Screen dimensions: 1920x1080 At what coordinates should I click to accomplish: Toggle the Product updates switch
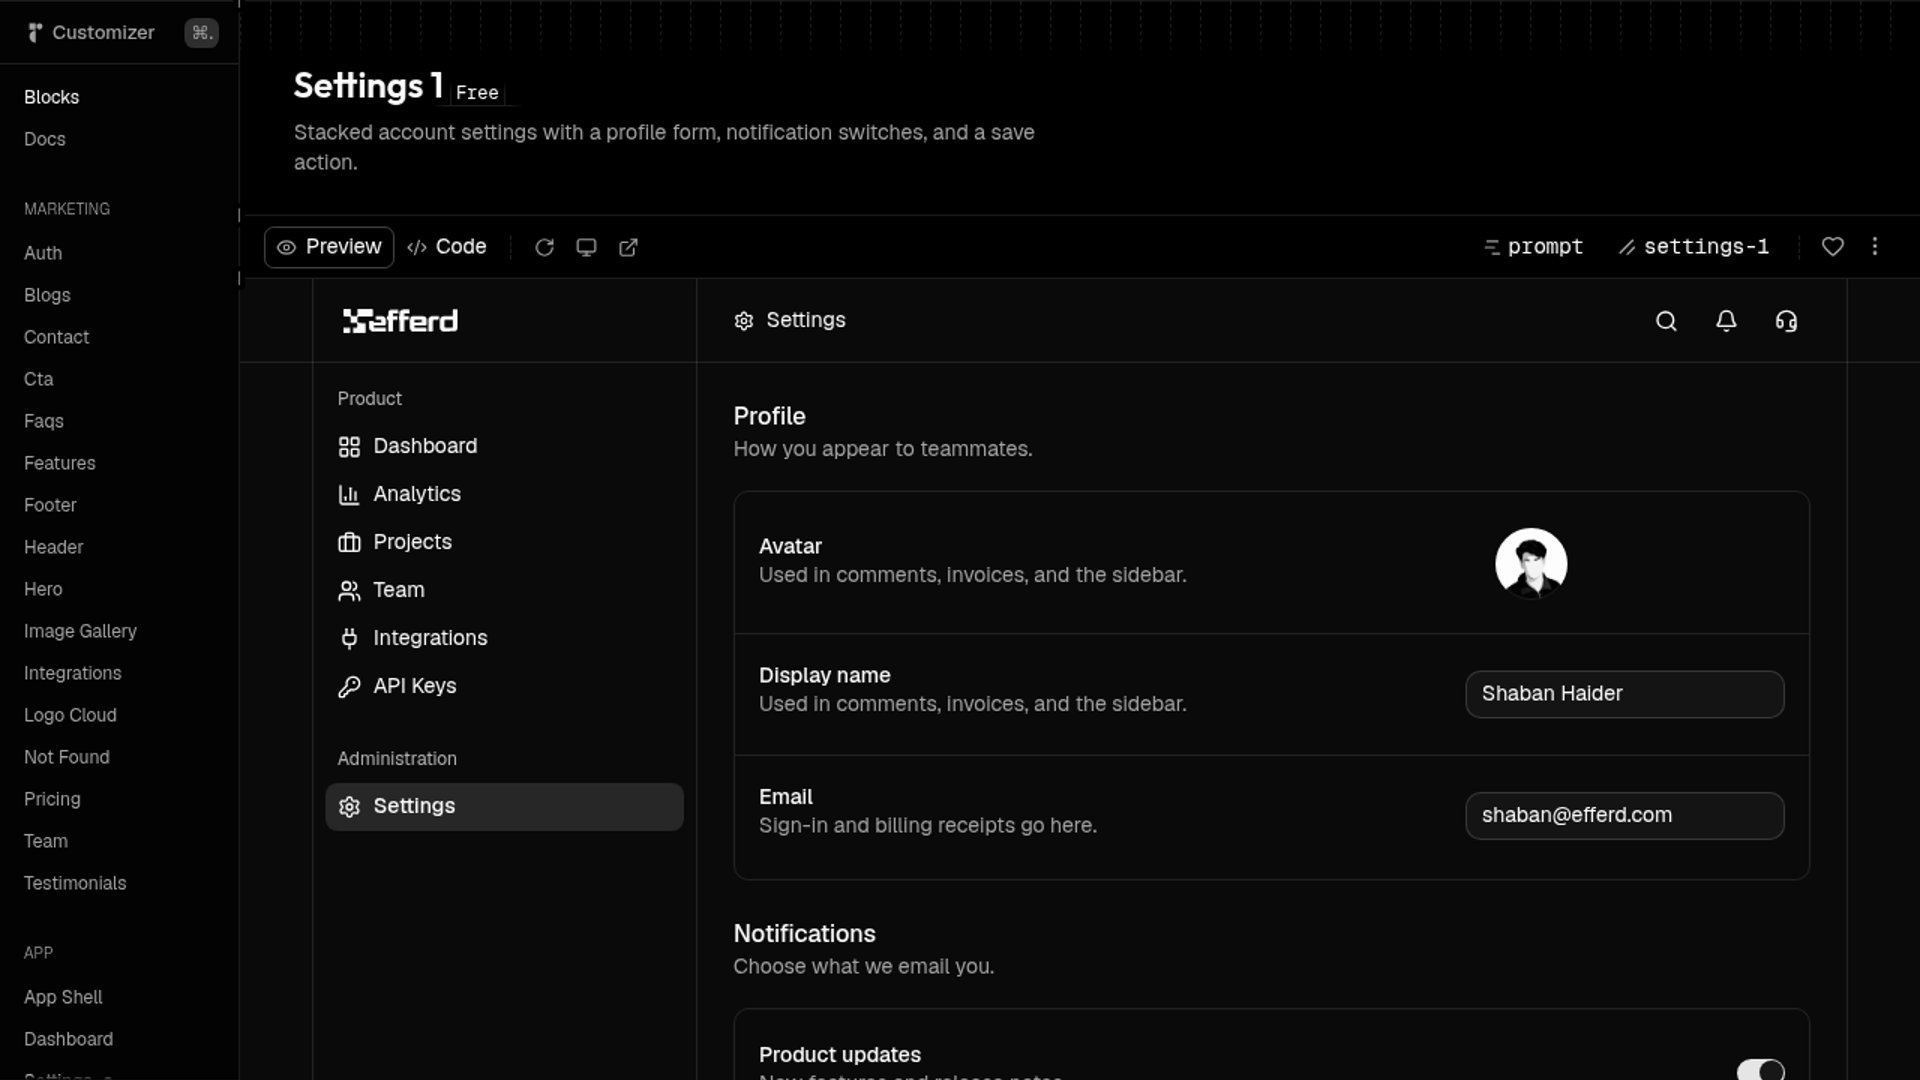tap(1760, 1070)
